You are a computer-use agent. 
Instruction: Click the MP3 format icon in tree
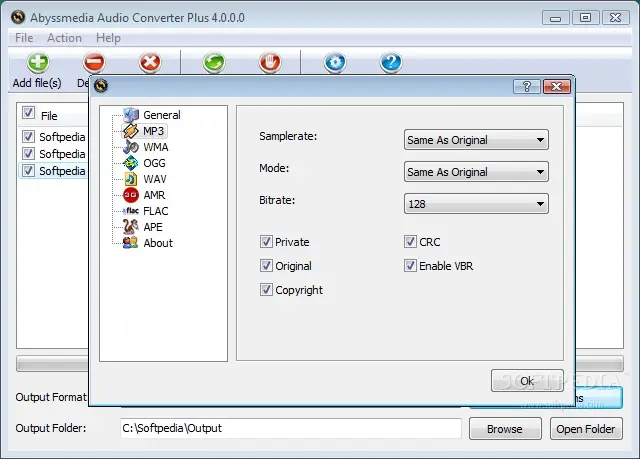(131, 131)
